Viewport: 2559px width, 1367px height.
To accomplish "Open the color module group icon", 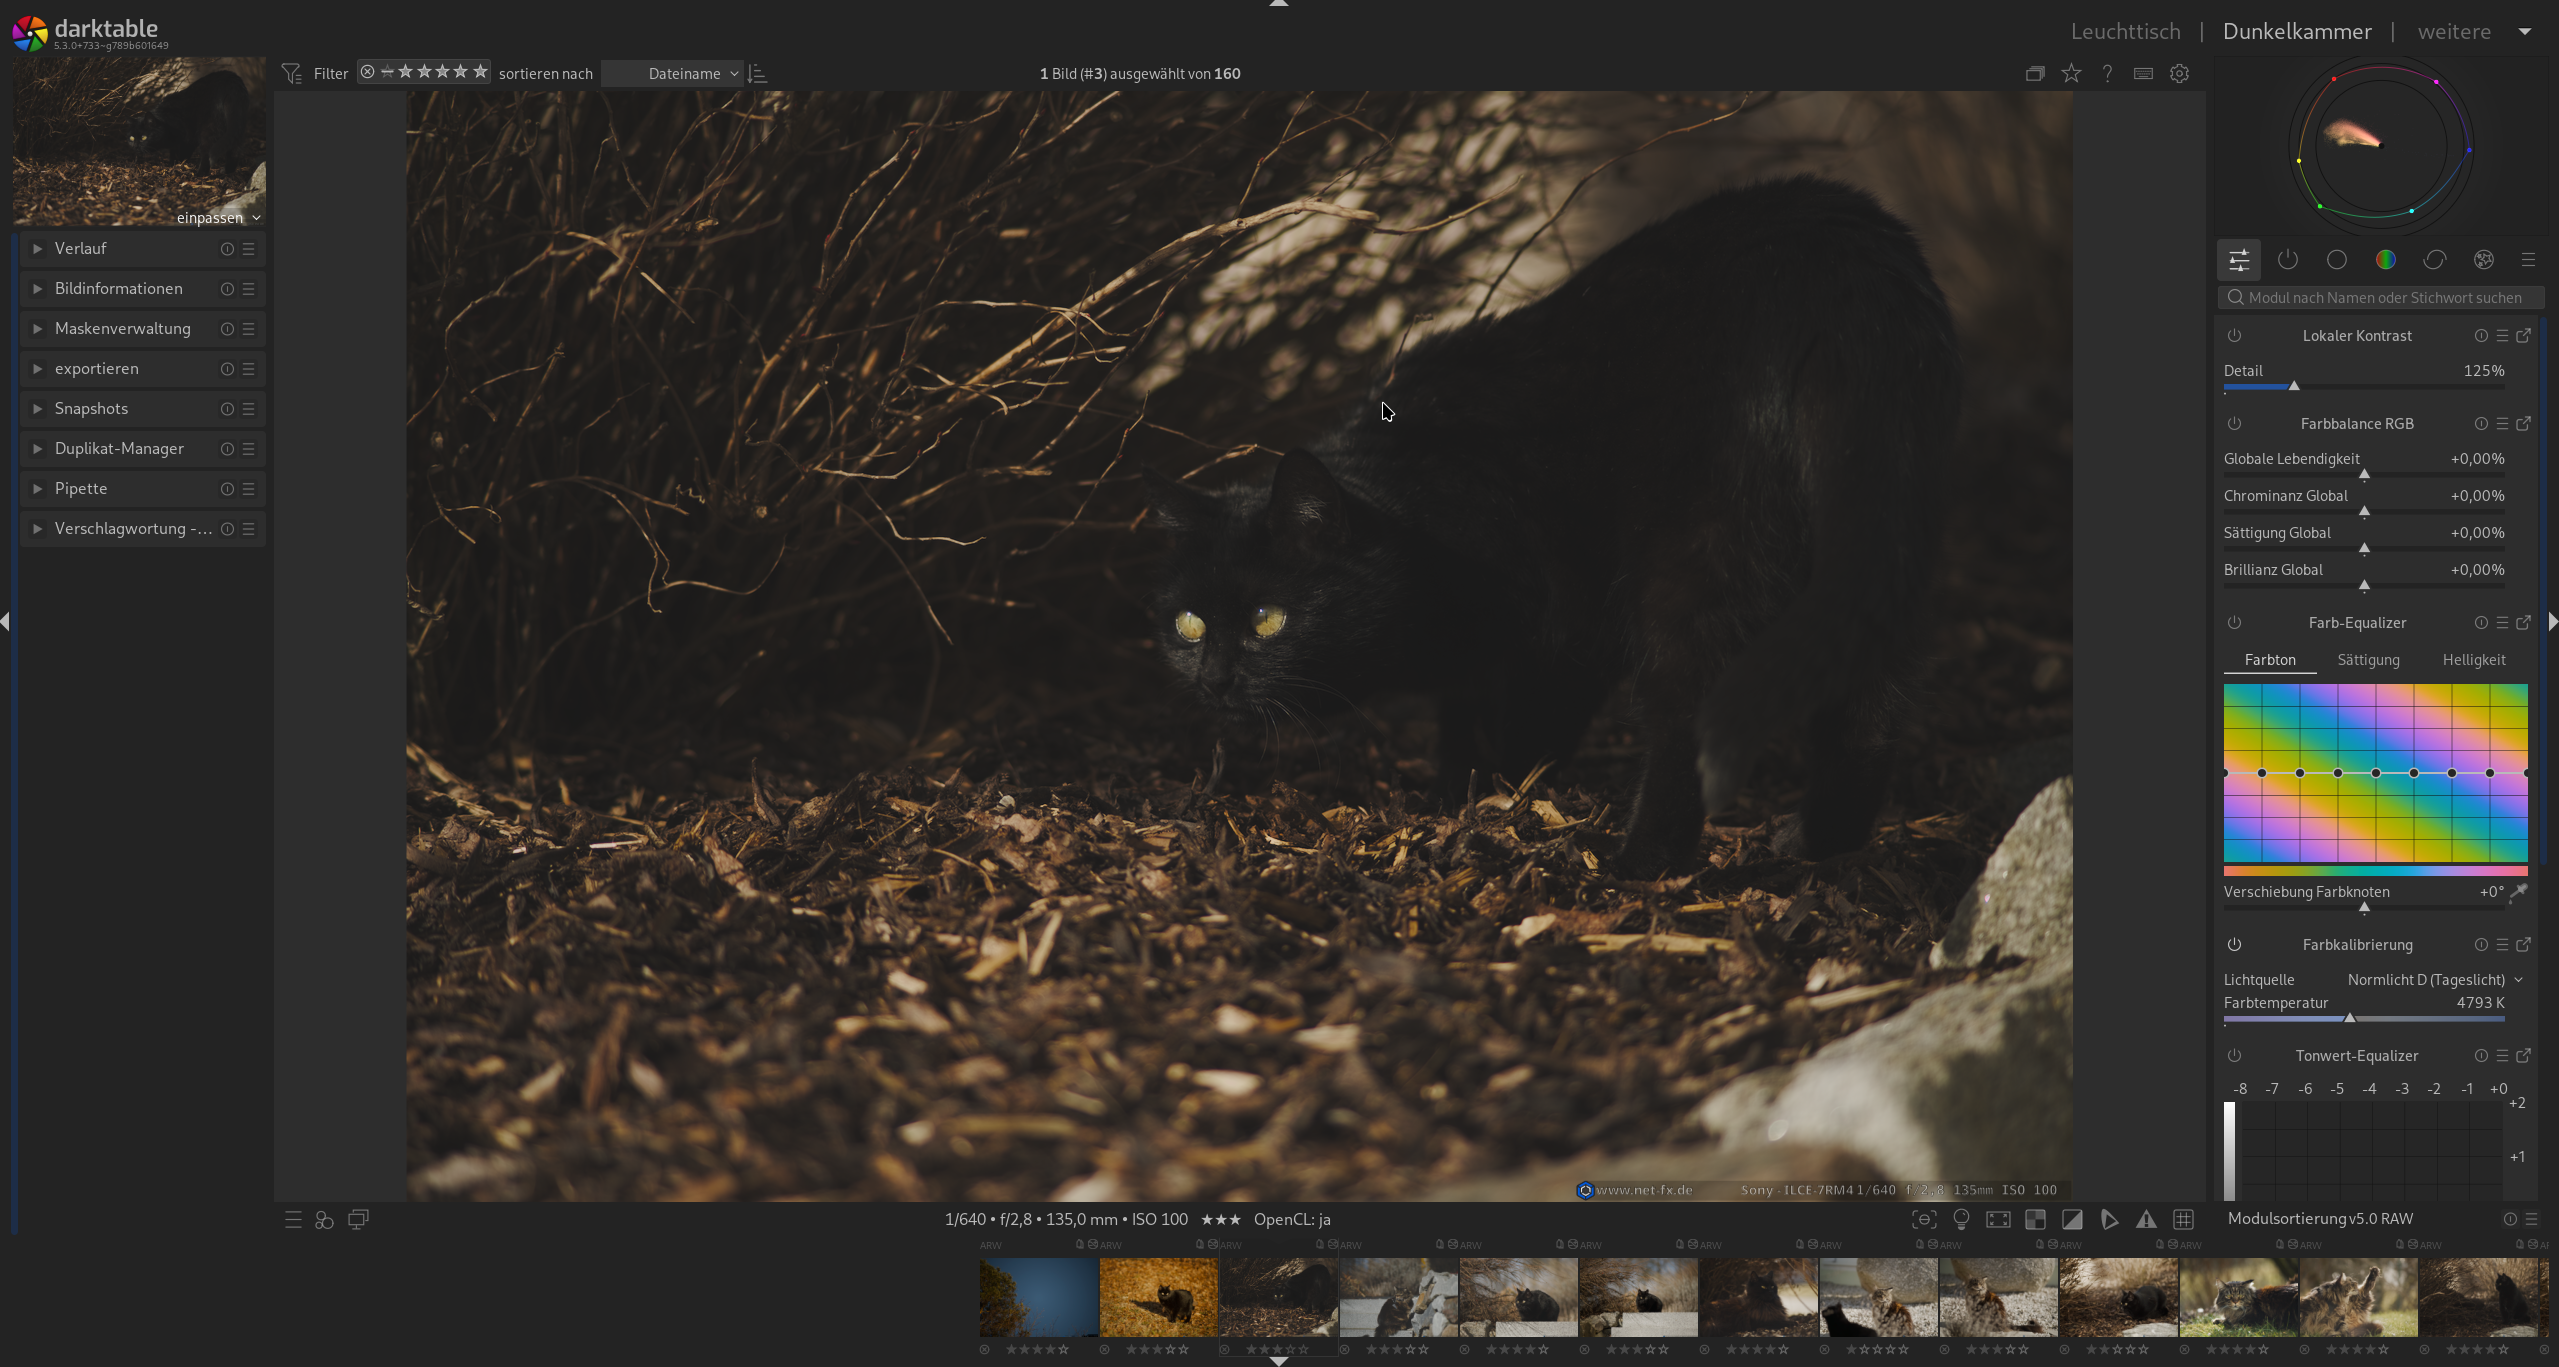I will [2385, 260].
